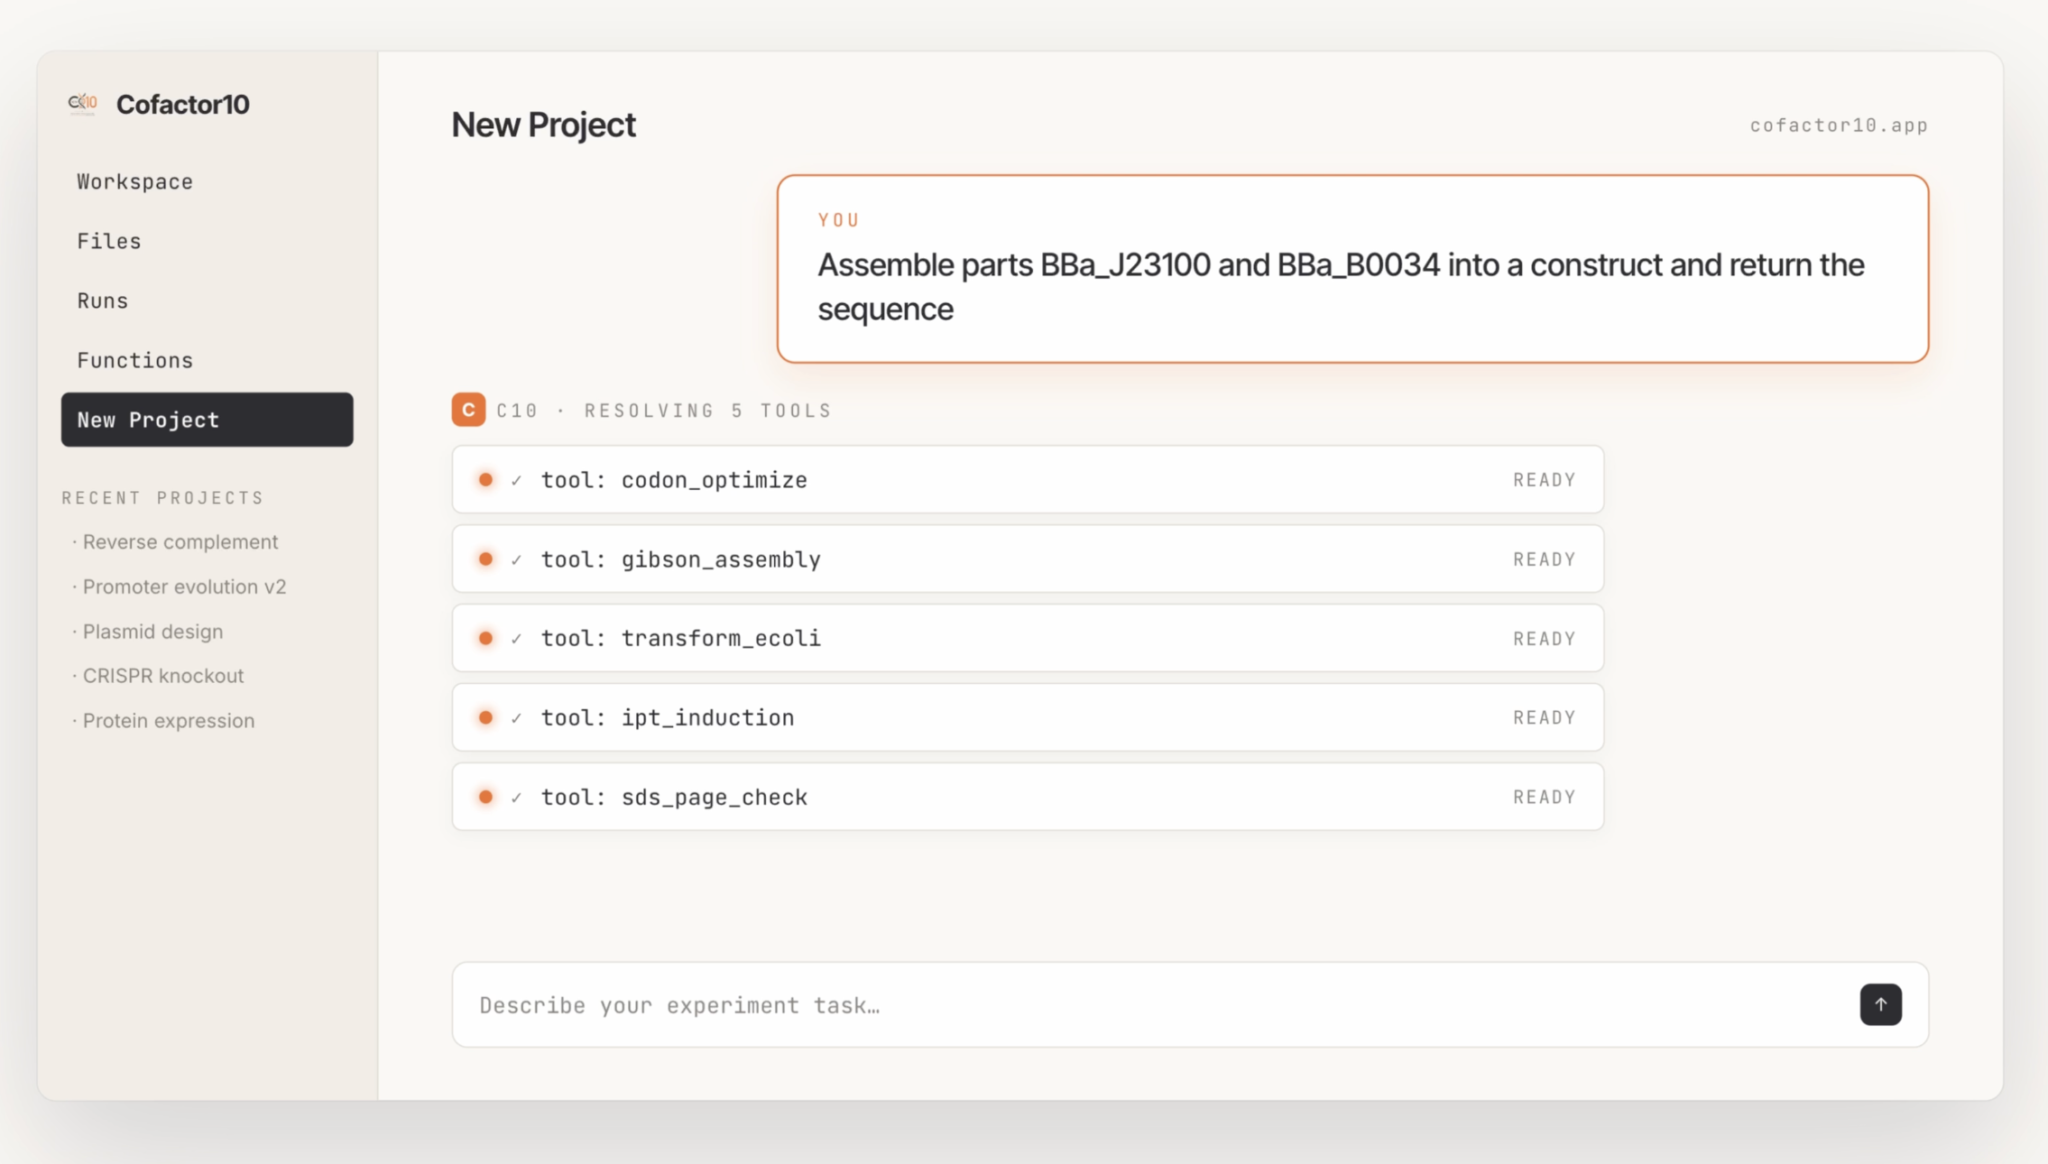Click the Cofactor10 logo icon

pyautogui.click(x=83, y=103)
